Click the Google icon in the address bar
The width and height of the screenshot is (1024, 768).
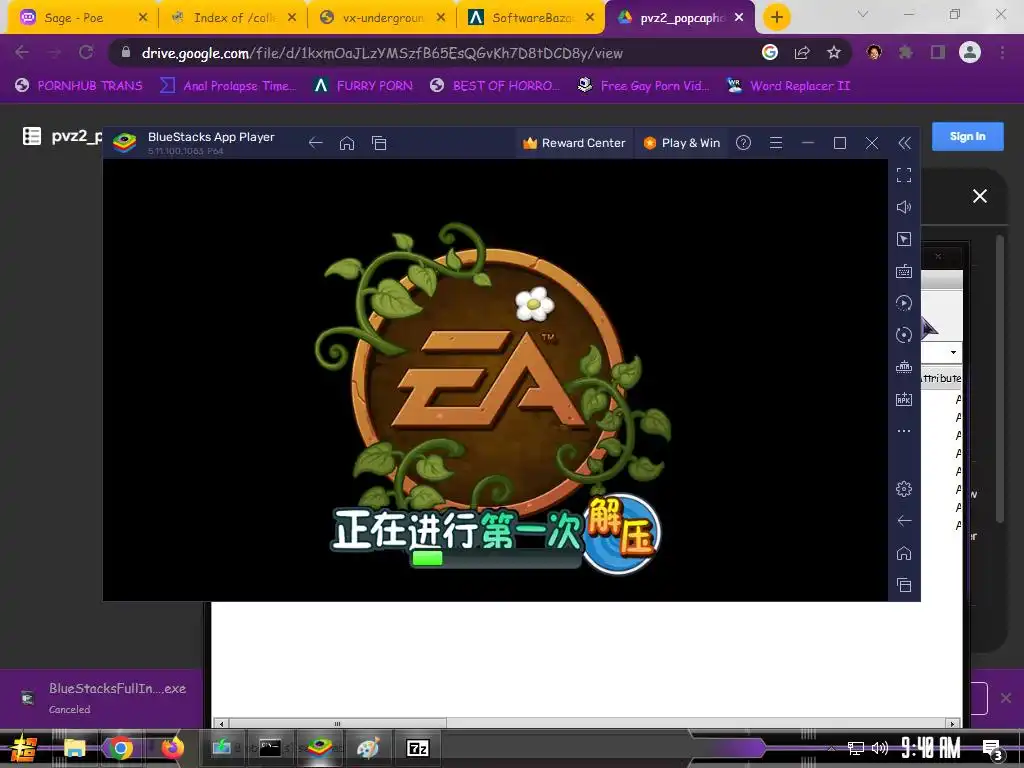[x=770, y=52]
